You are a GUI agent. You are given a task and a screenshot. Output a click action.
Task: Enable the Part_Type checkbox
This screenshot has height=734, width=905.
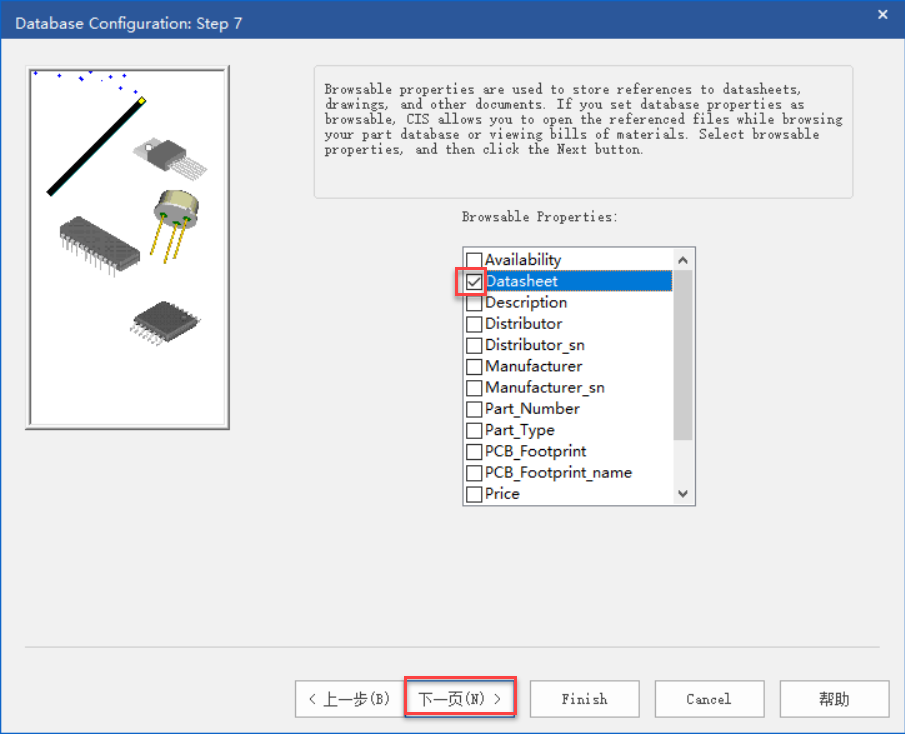[474, 430]
